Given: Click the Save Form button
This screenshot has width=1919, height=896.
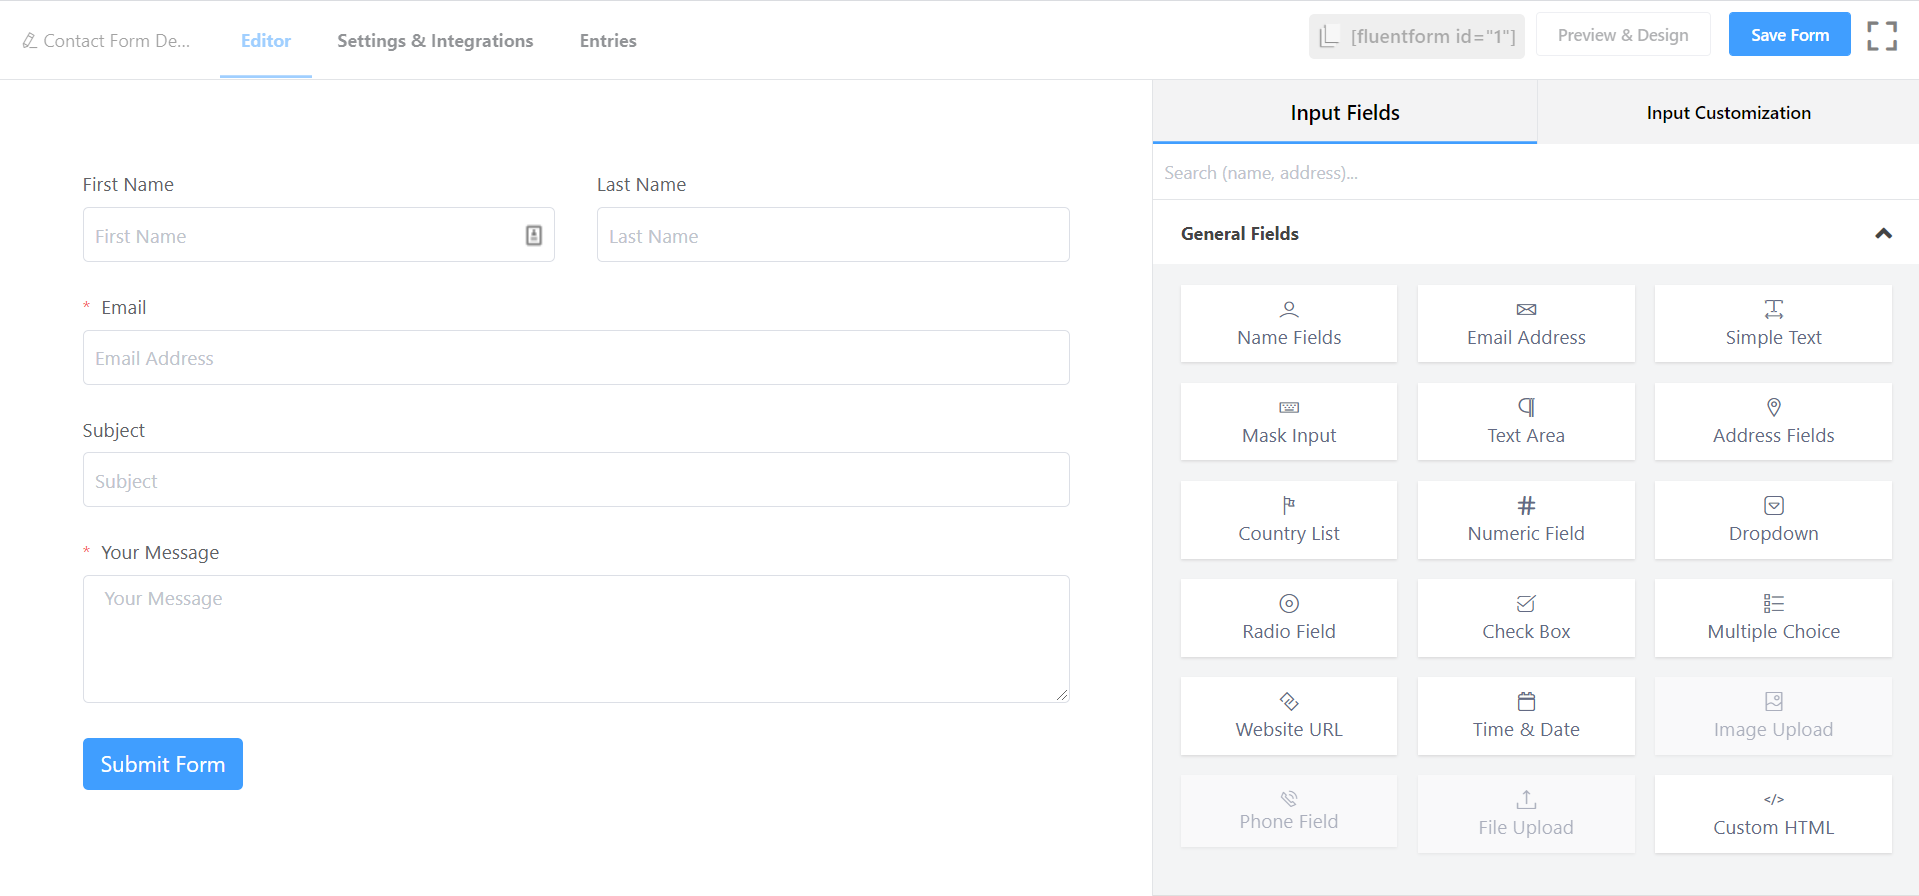Looking at the screenshot, I should click(x=1789, y=35).
